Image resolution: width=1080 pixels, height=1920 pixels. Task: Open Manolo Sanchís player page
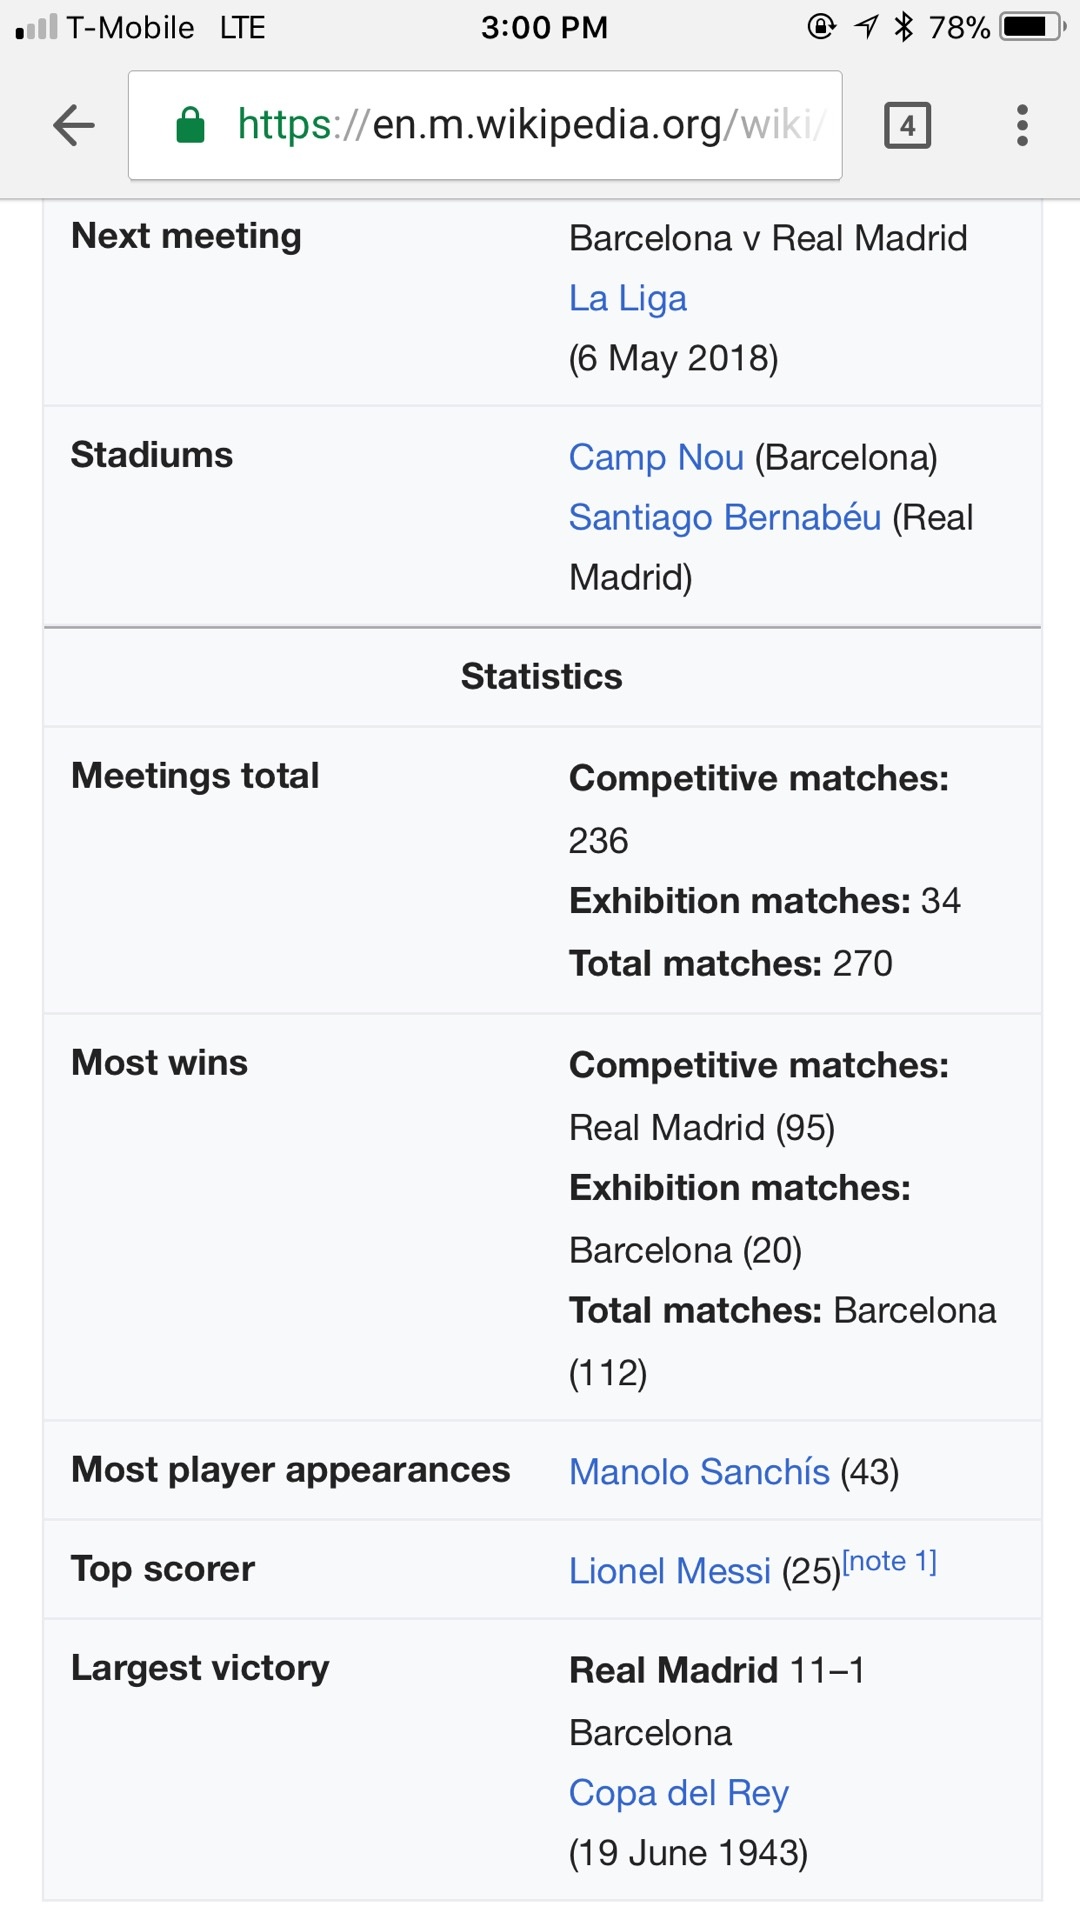699,1471
